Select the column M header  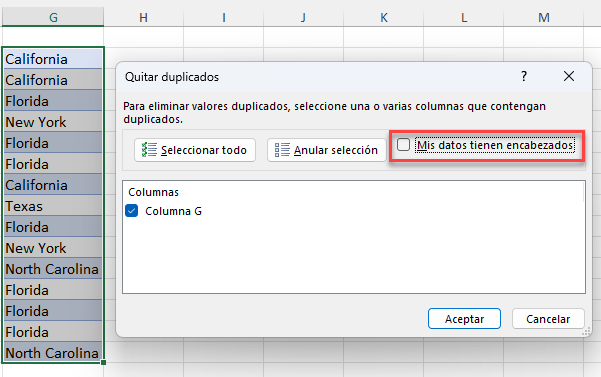(x=544, y=17)
